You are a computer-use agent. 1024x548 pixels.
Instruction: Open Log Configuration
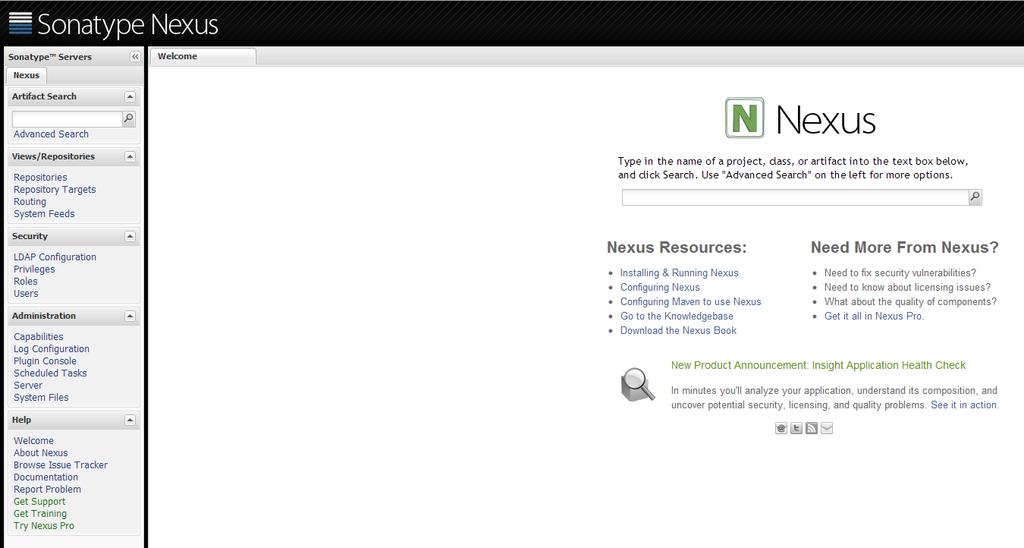pos(52,349)
